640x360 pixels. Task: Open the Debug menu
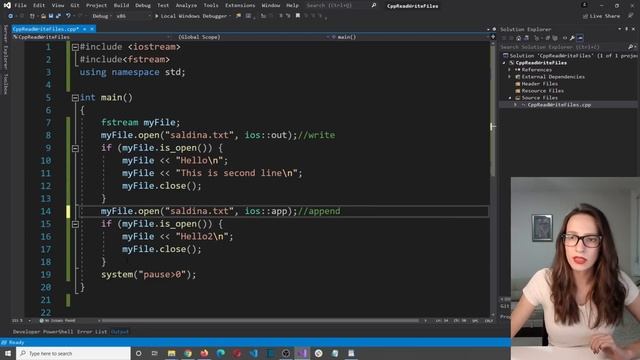click(x=143, y=6)
